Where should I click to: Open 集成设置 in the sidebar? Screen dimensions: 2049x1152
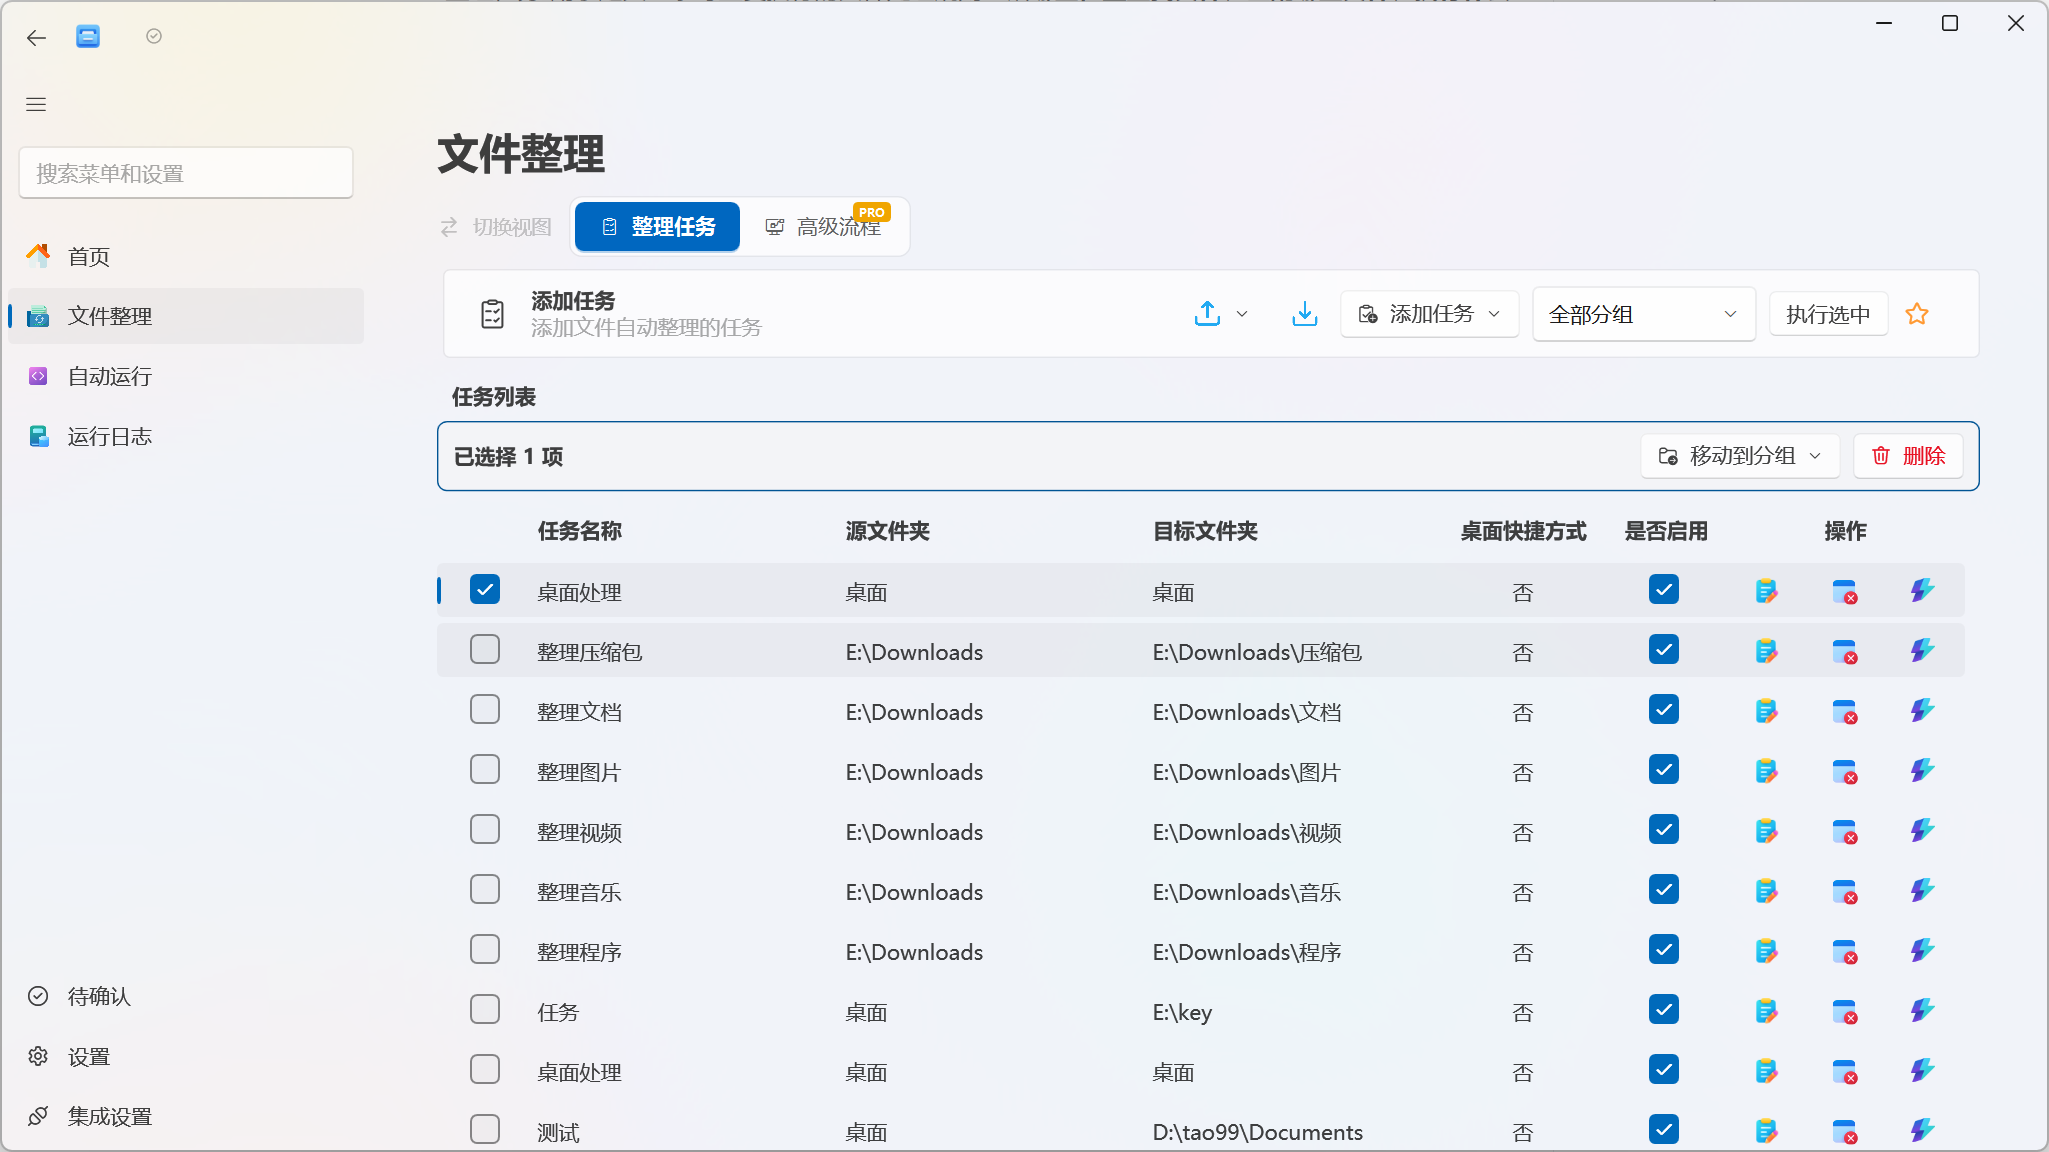click(186, 1116)
